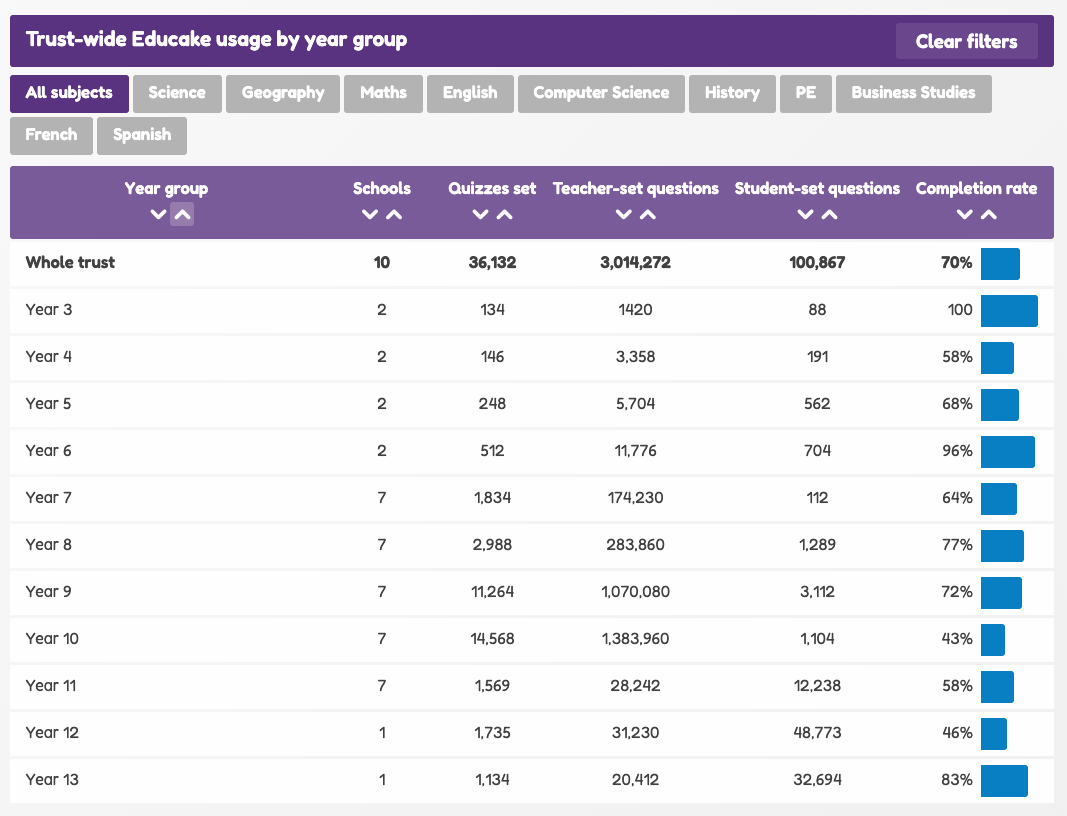This screenshot has height=816, width=1067.
Task: Click the 3,014,272 teacher-set questions value
Action: pos(636,263)
